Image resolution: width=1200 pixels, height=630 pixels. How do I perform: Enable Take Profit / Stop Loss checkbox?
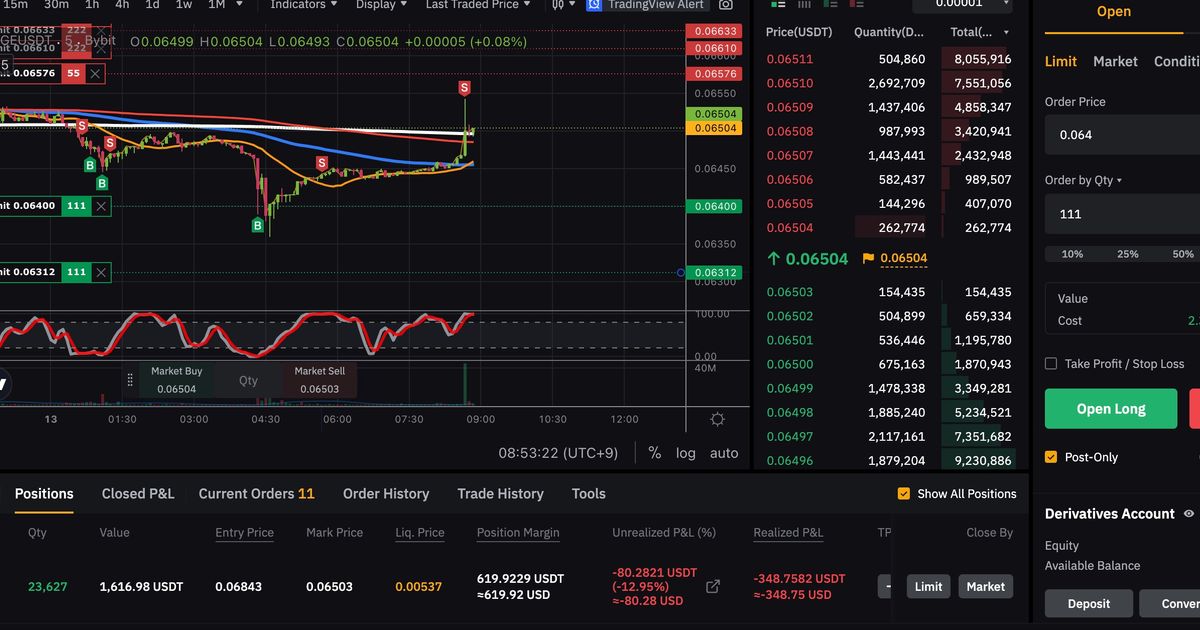(x=1051, y=364)
